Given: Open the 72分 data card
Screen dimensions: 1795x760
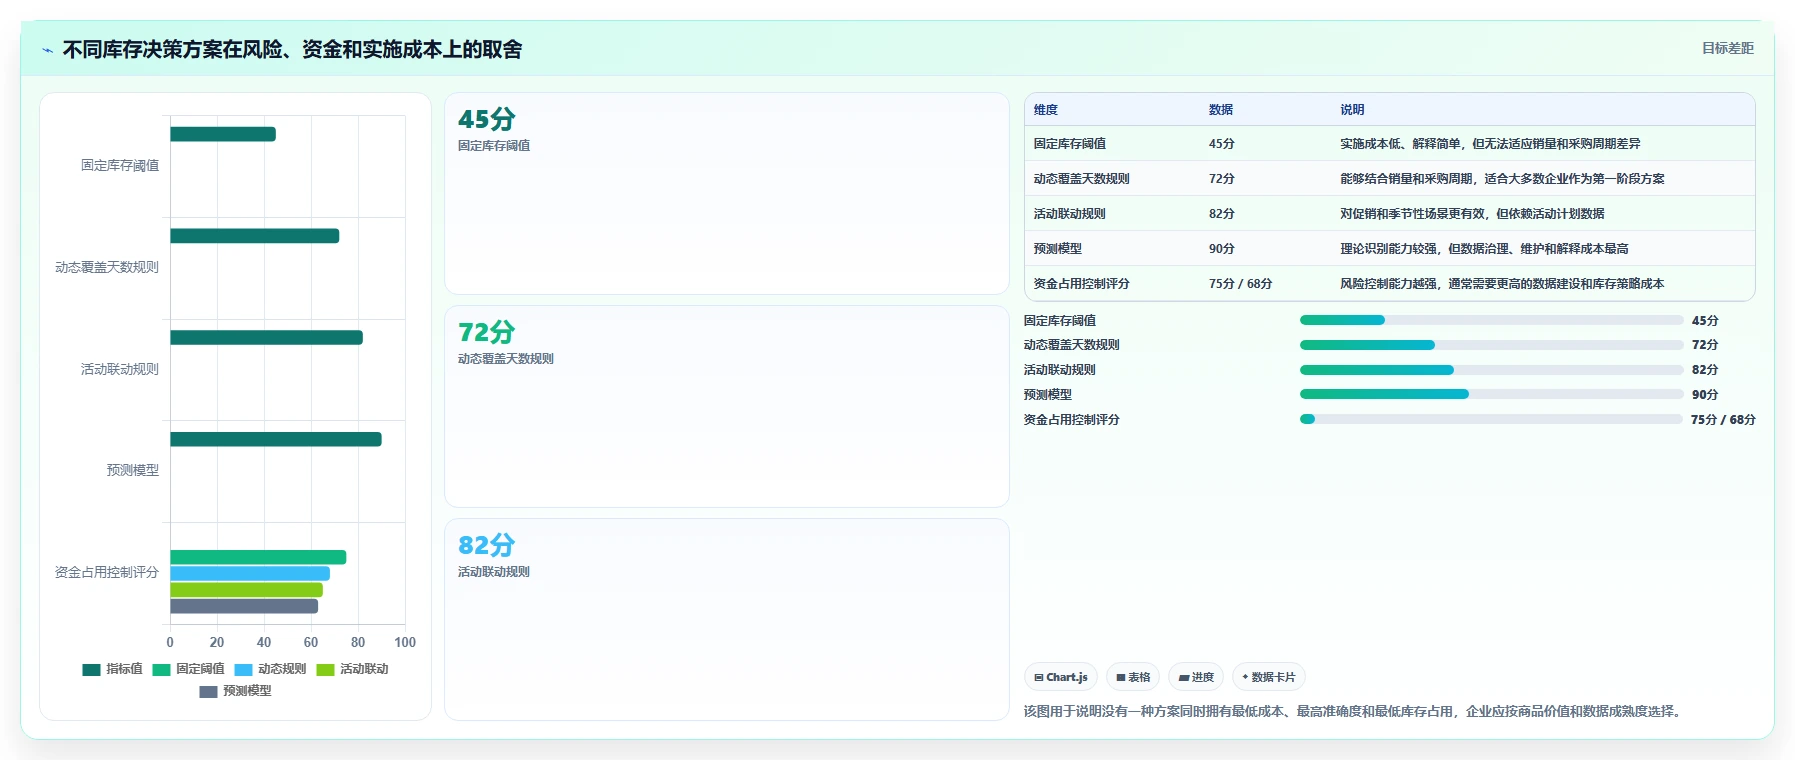Looking at the screenshot, I should pos(727,407).
